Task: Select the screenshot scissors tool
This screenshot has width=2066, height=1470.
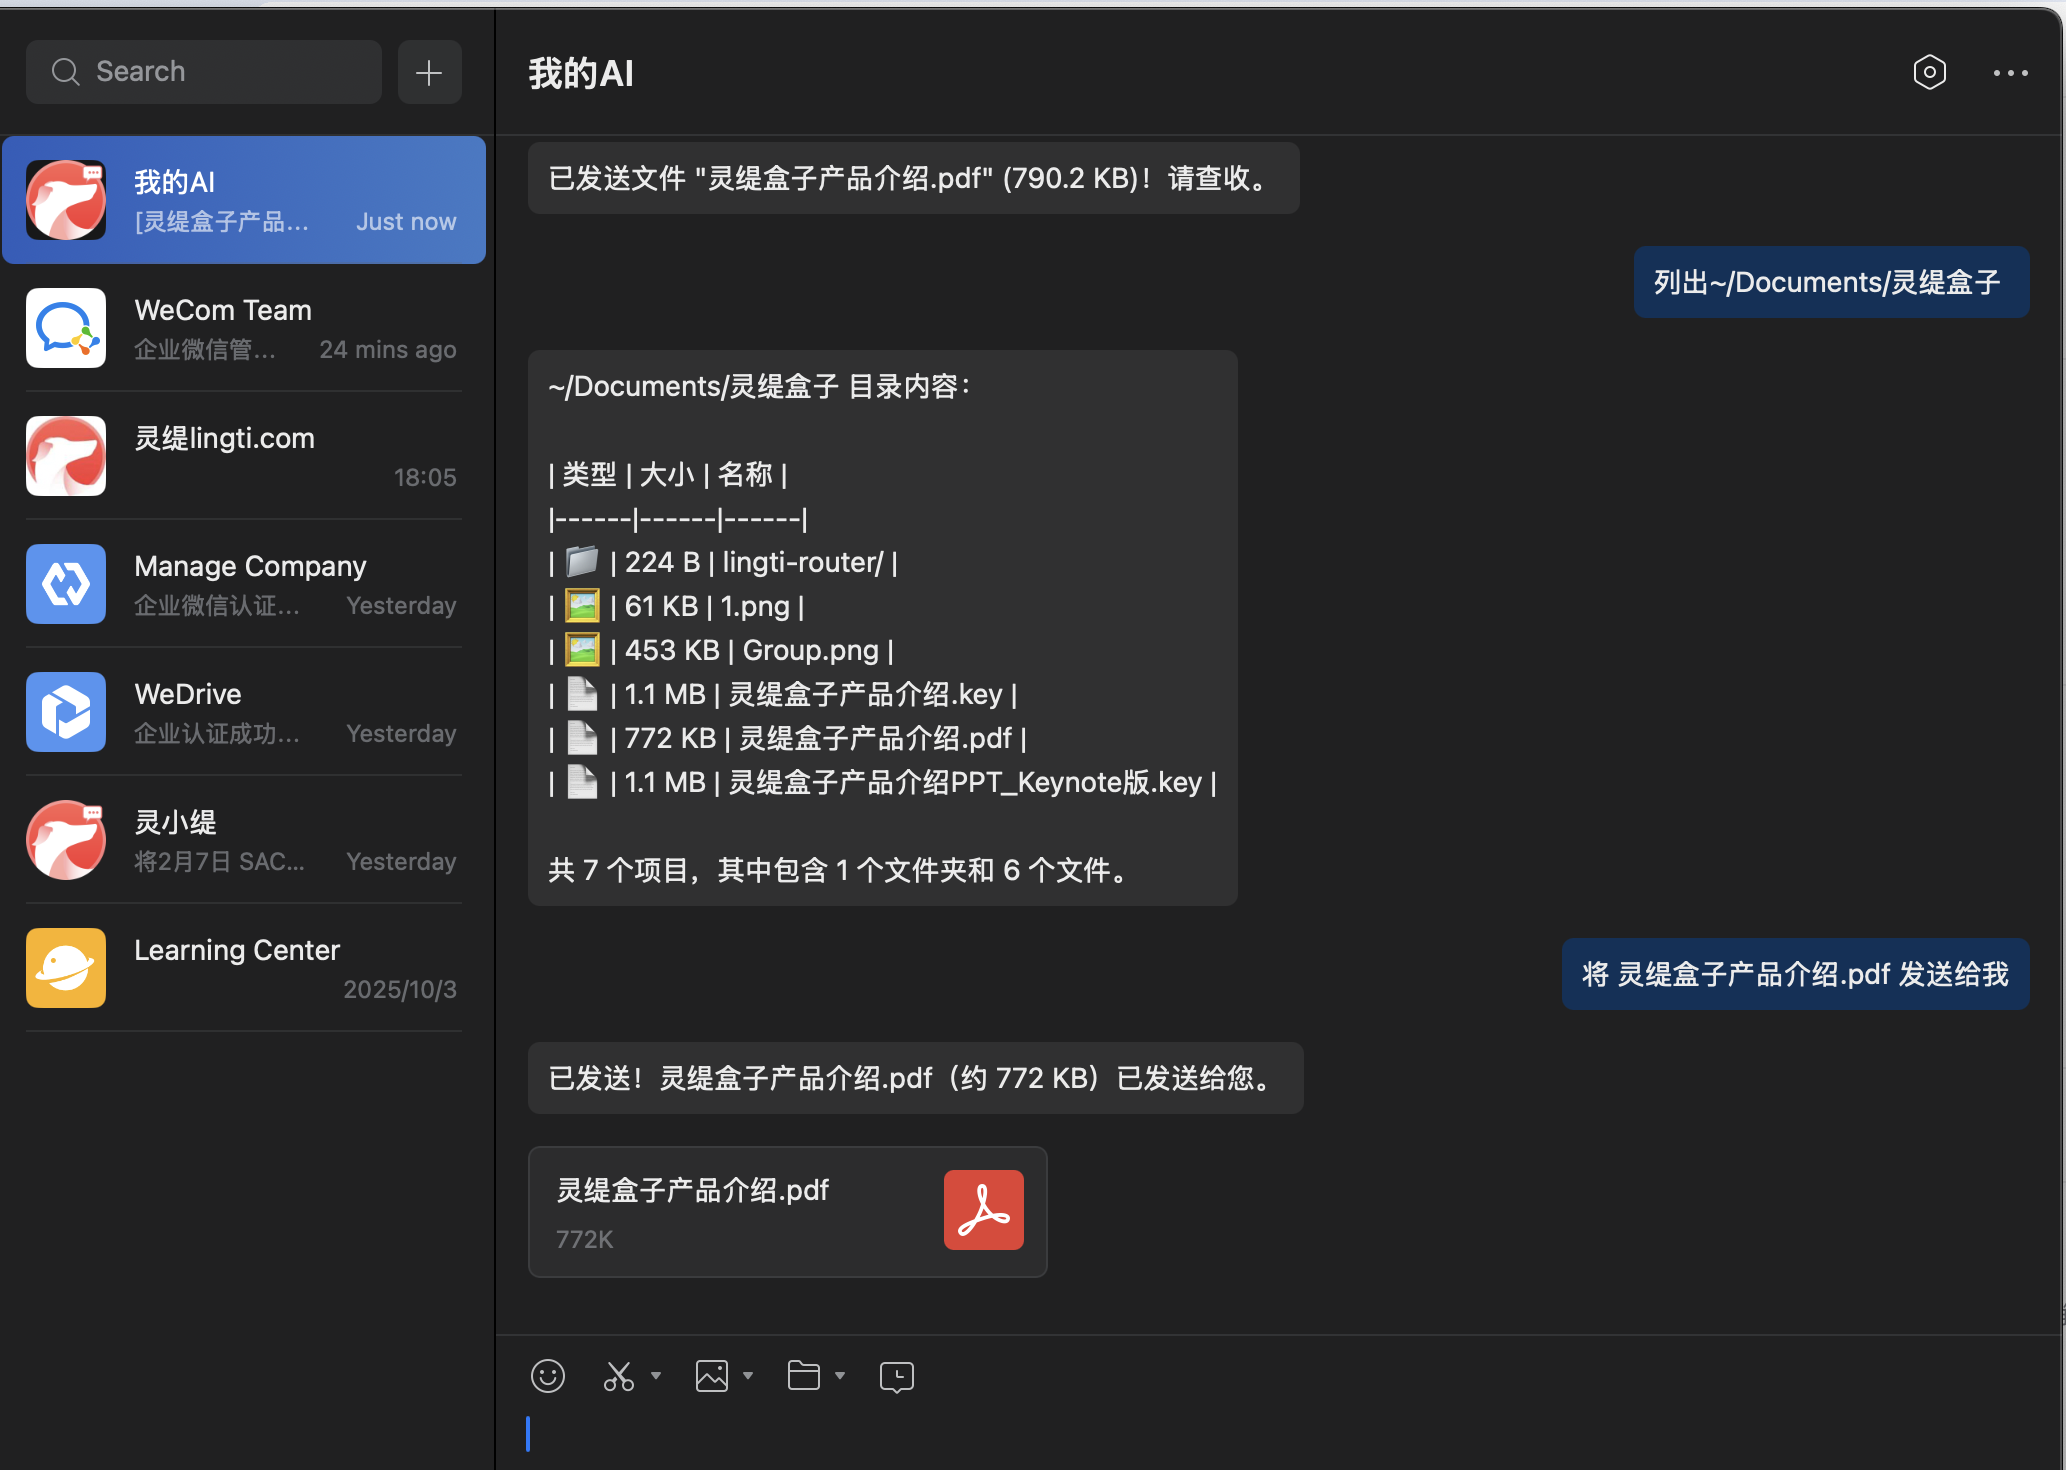Action: point(620,1375)
